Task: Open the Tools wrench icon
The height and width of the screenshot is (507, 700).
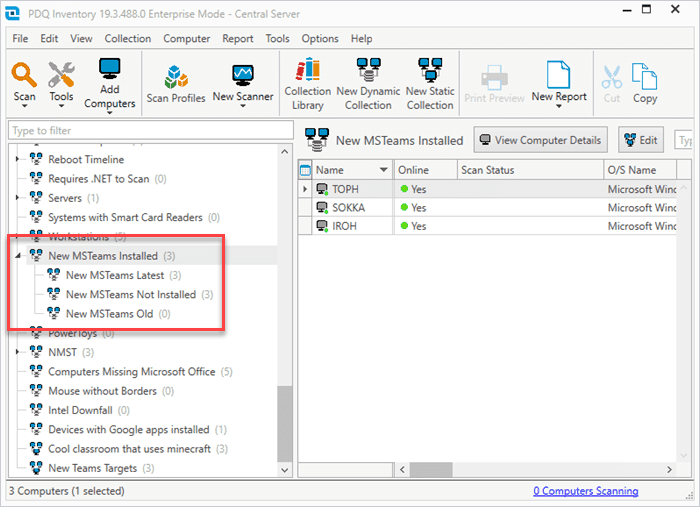Action: (x=61, y=75)
